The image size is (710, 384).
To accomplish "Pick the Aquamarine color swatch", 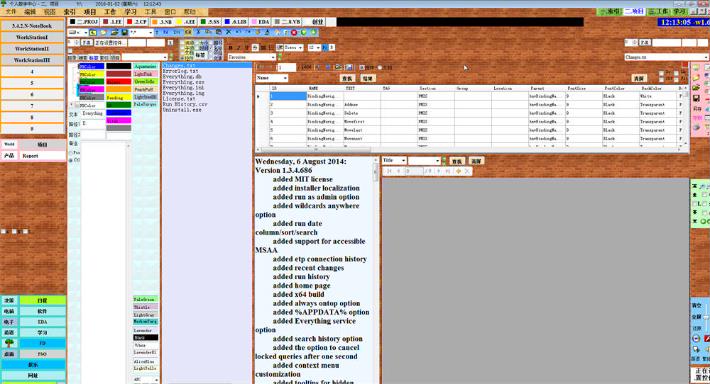I will [145, 66].
